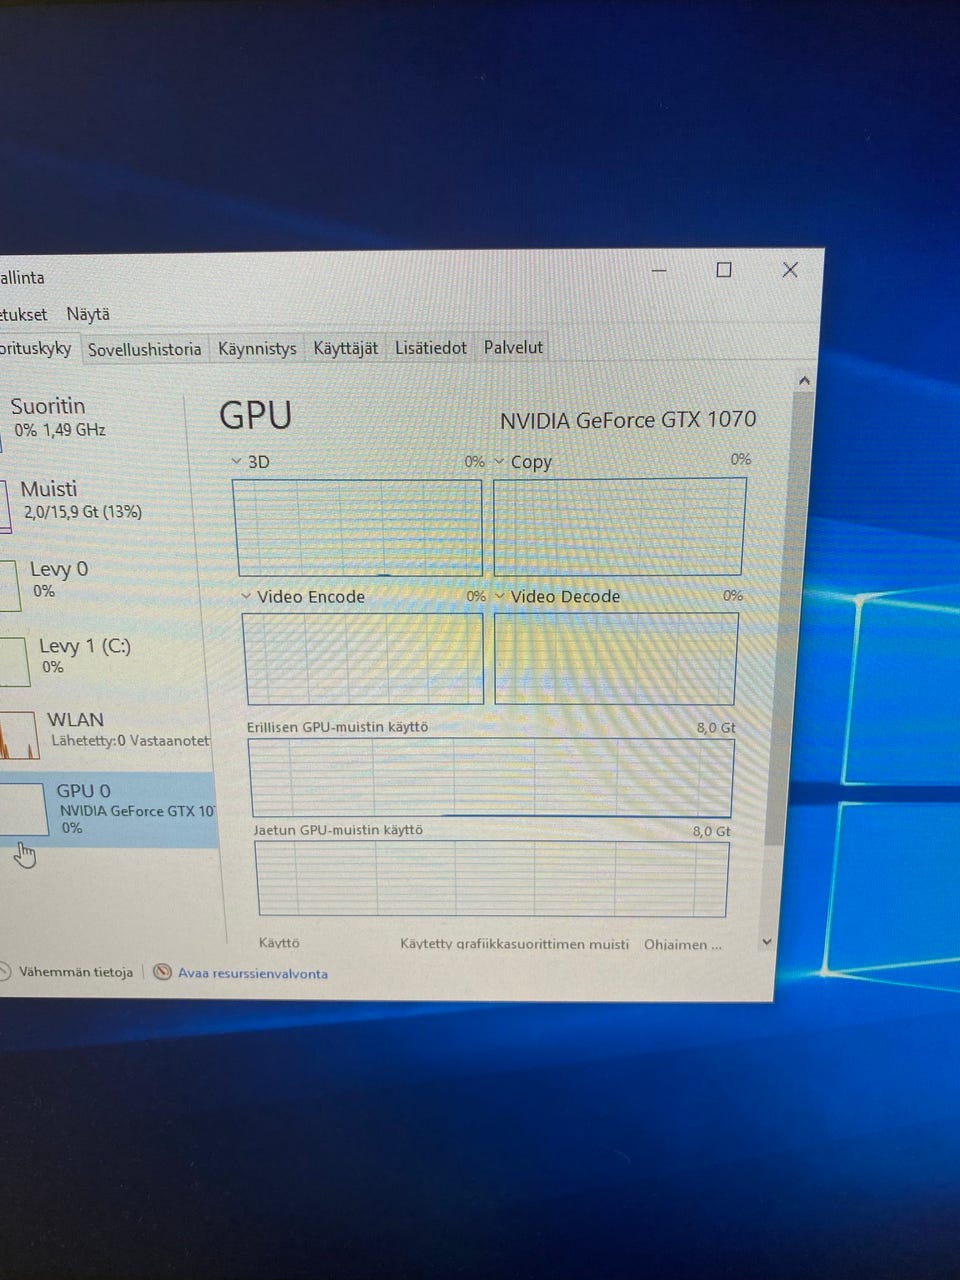Image resolution: width=960 pixels, height=1280 pixels.
Task: Click the Muisti mini graph thumbnail
Action: coord(5,506)
